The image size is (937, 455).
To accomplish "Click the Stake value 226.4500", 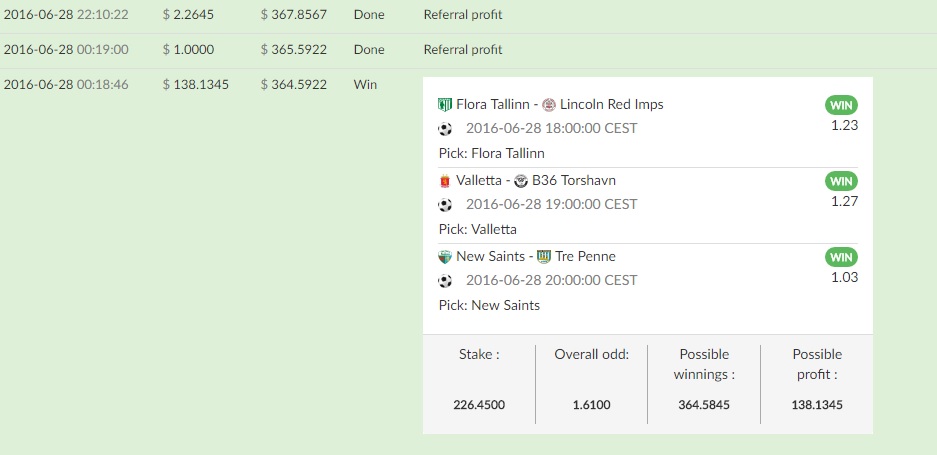I will [x=479, y=405].
